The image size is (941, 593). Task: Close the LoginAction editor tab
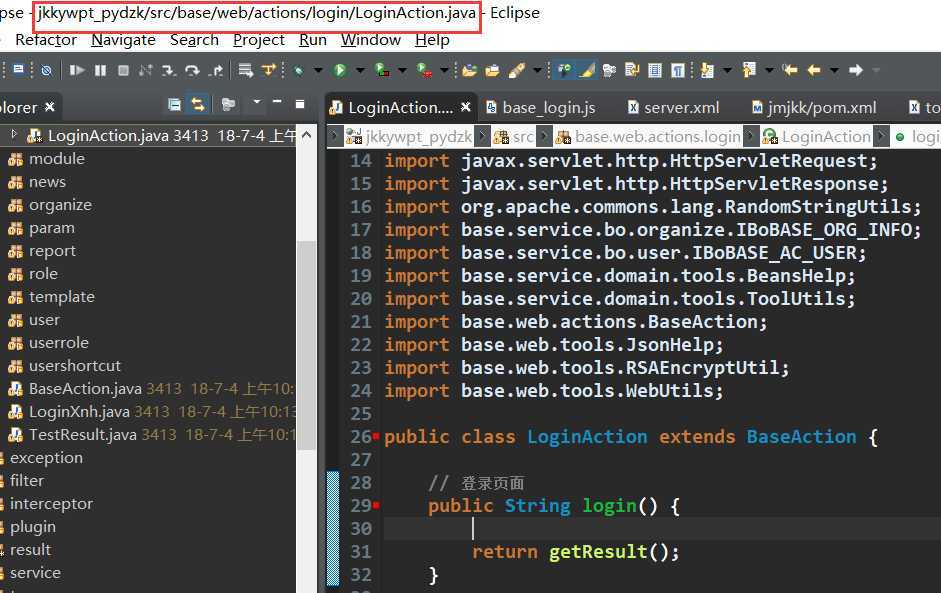pos(466,107)
